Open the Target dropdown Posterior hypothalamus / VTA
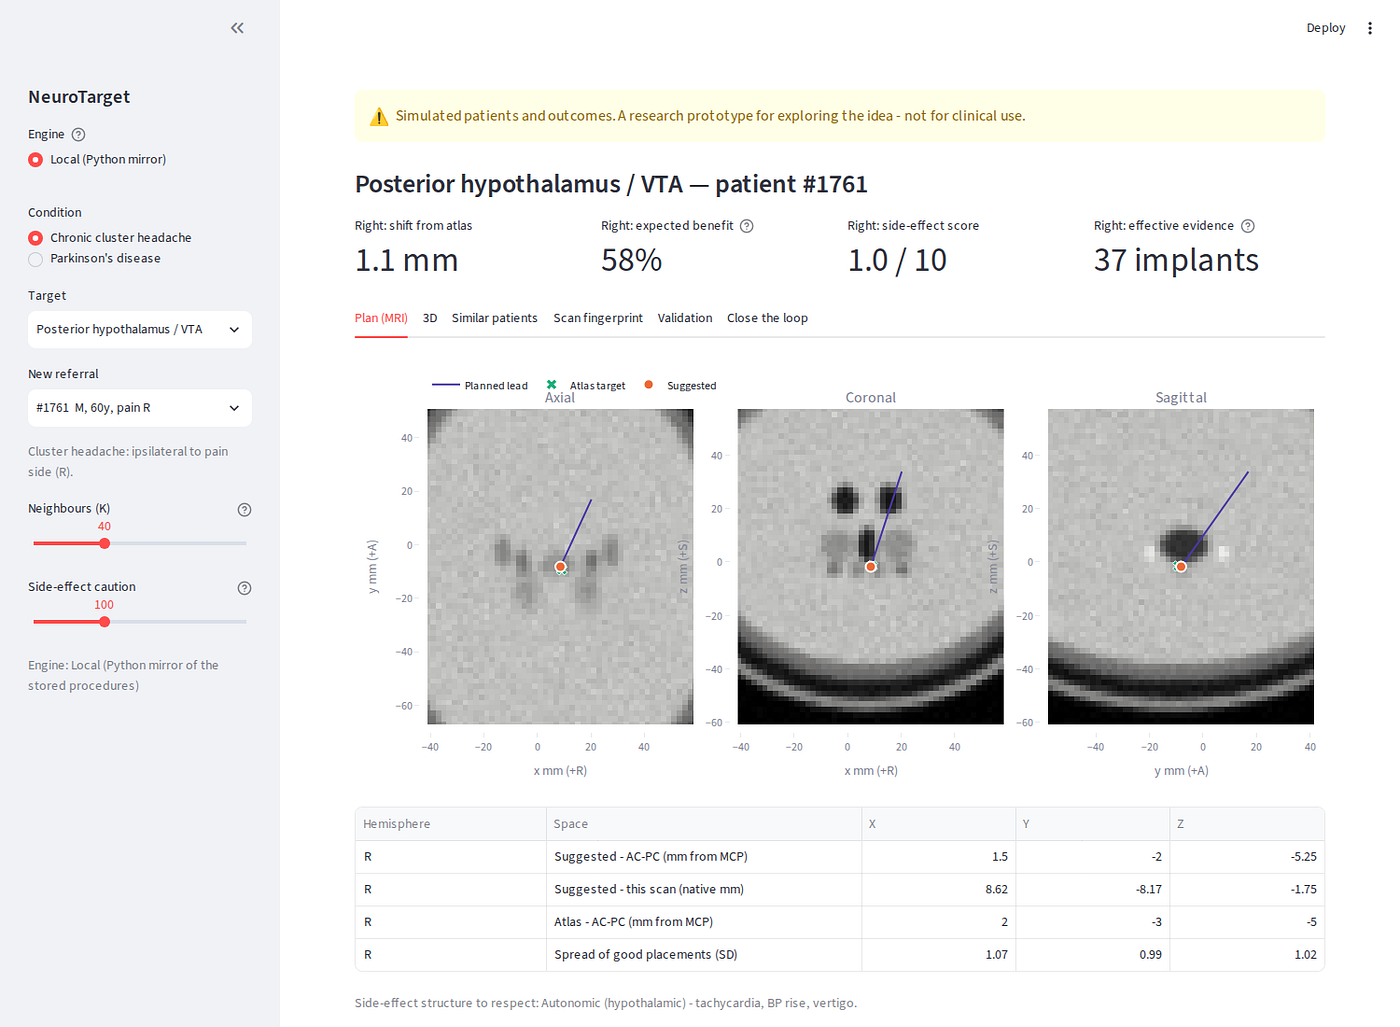Image resolution: width=1400 pixels, height=1027 pixels. click(x=140, y=329)
